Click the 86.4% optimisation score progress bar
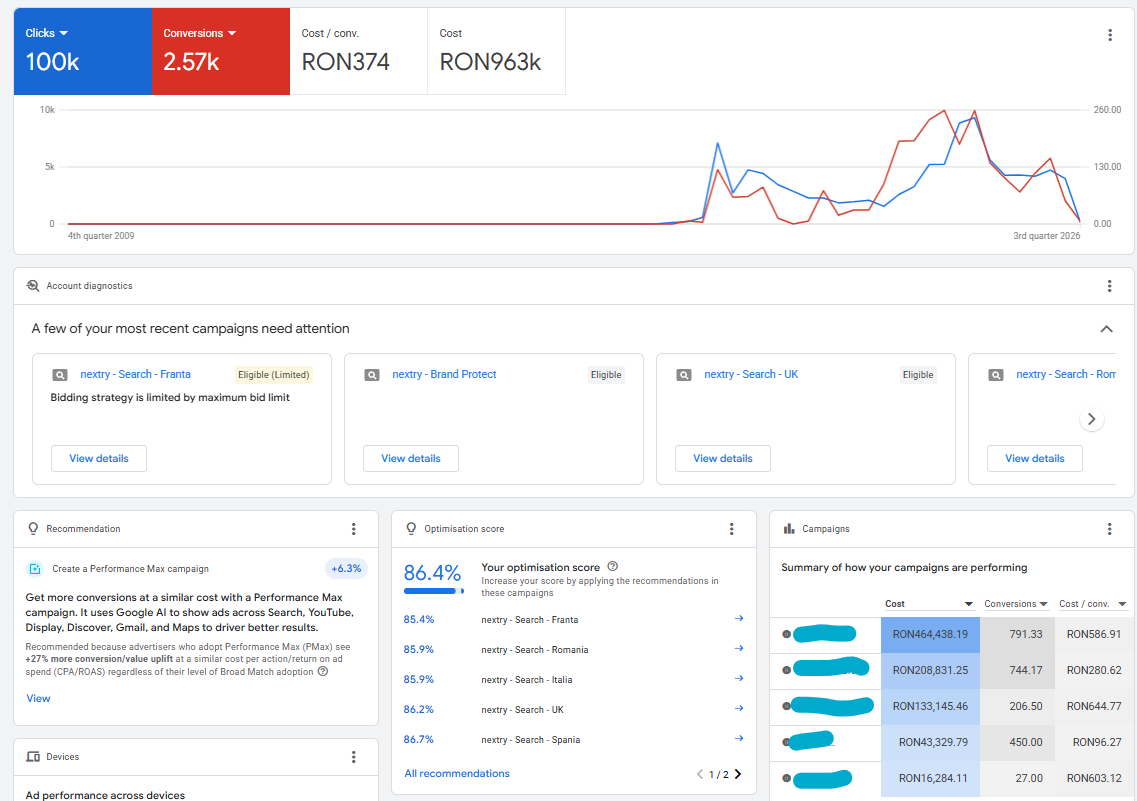The width and height of the screenshot is (1137, 801). [434, 591]
